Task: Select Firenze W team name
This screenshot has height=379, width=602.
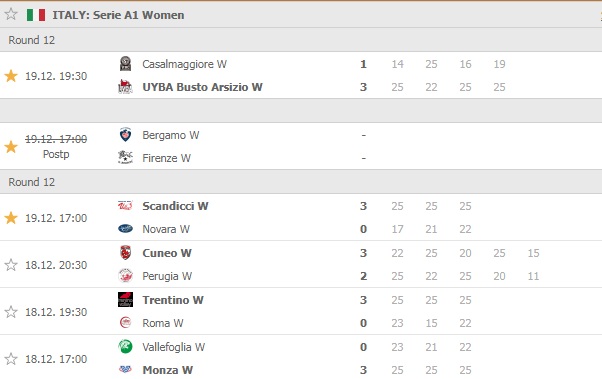Action: 166,158
